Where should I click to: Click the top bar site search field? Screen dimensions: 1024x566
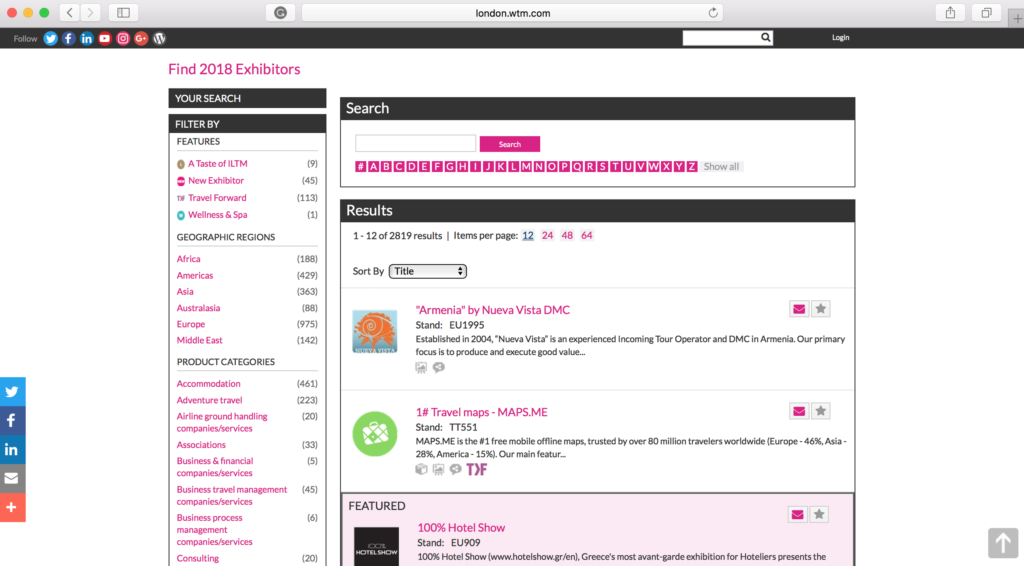click(x=721, y=38)
